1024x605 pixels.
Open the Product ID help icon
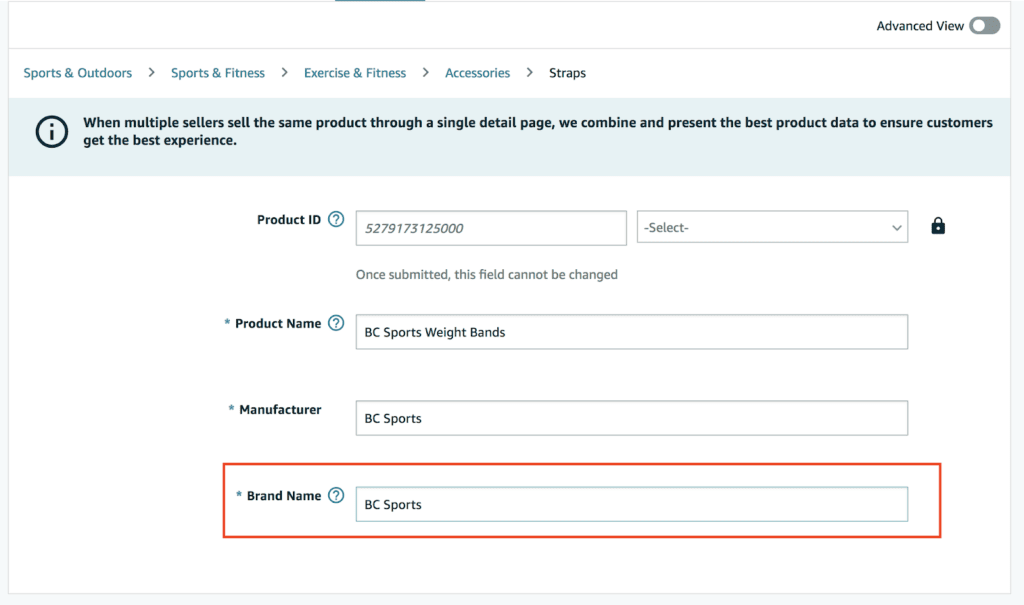coord(336,220)
